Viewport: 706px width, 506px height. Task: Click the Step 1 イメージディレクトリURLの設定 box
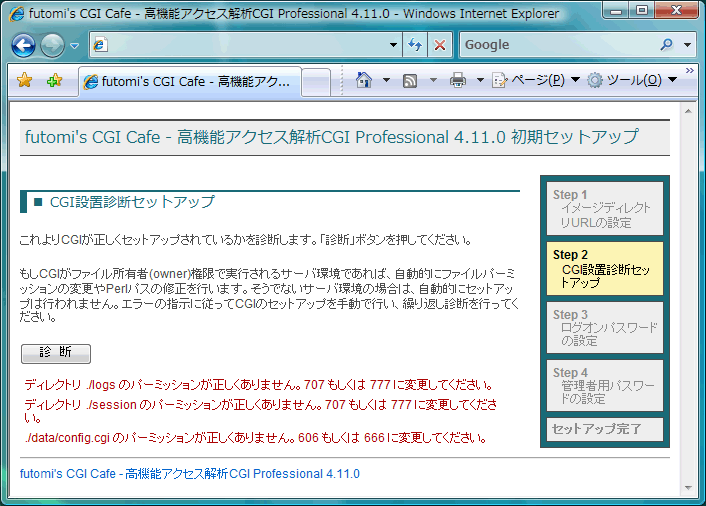point(605,208)
